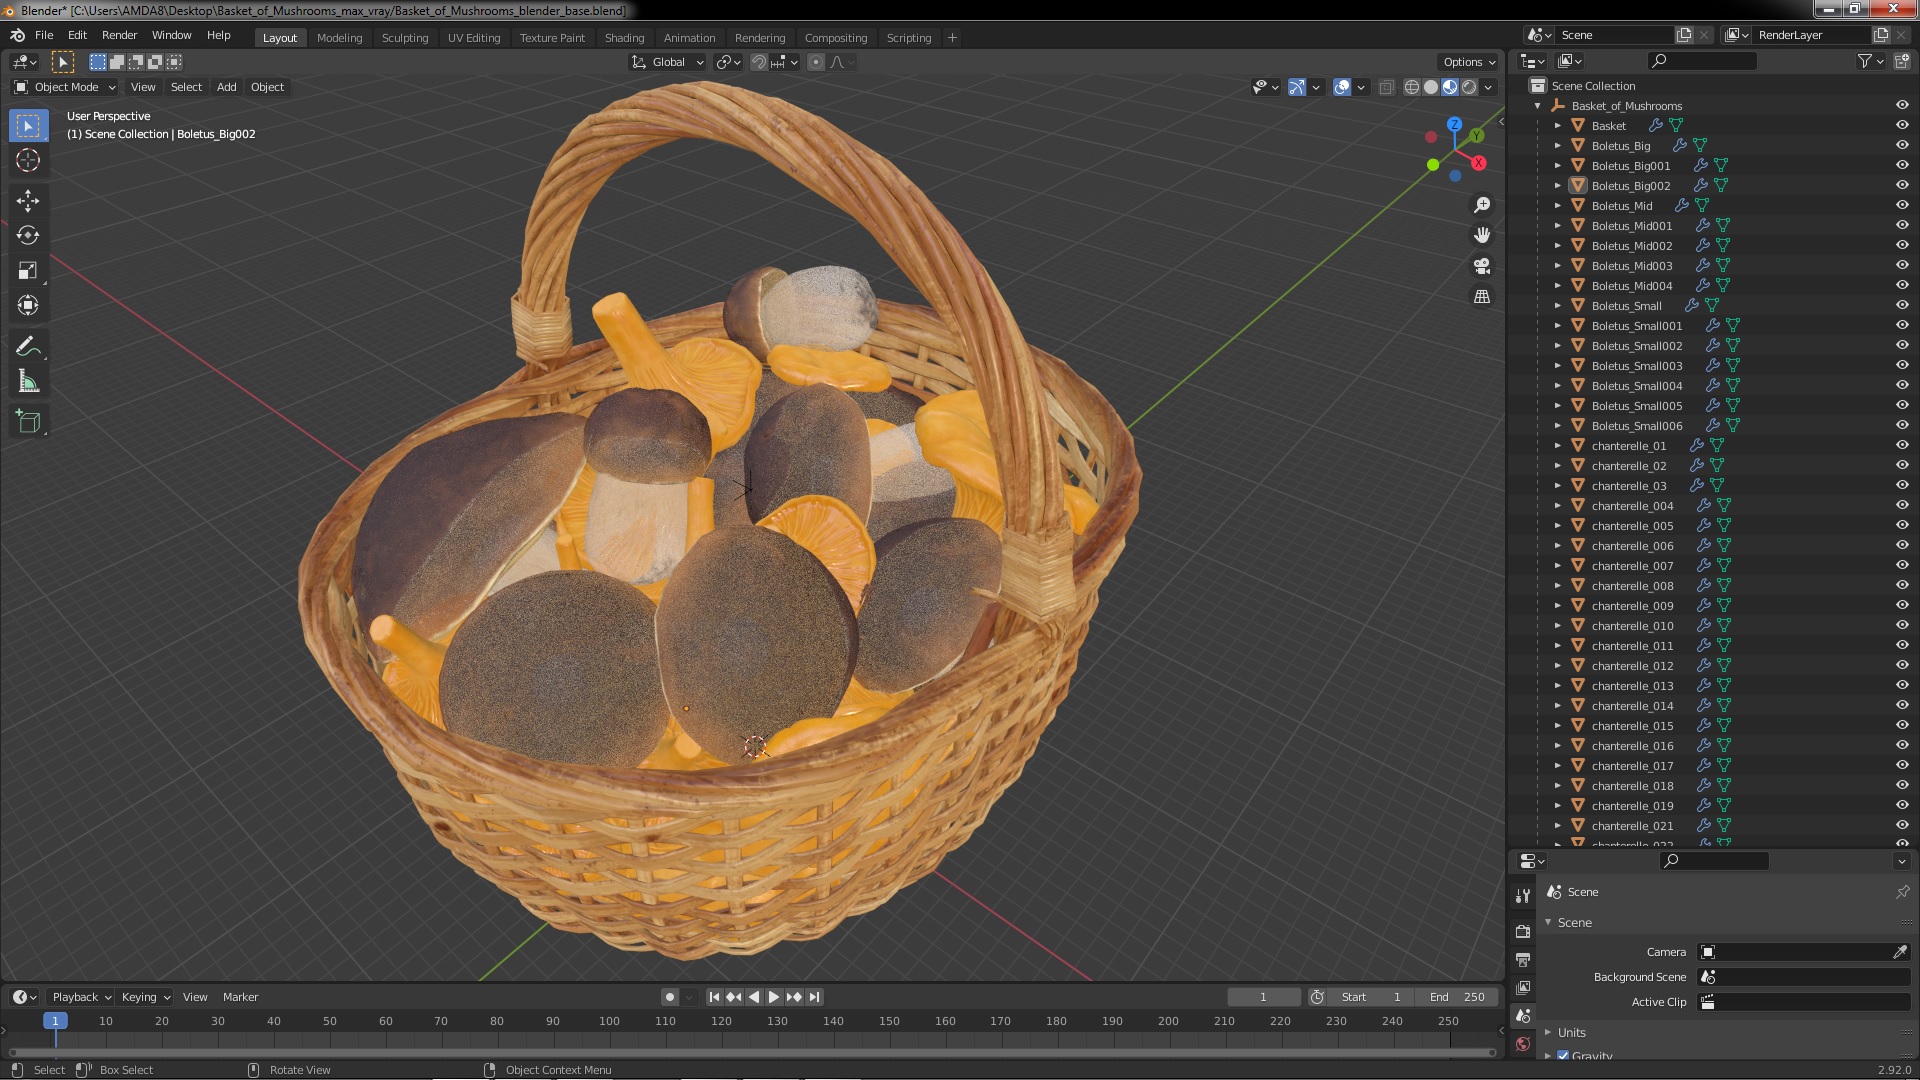Switch to the UV Editing workspace tab
Image resolution: width=1920 pixels, height=1080 pixels.
click(x=473, y=38)
